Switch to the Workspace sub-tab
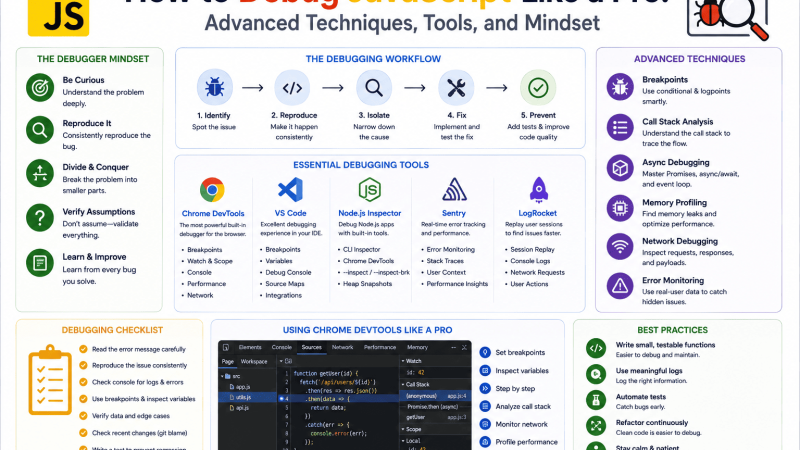 point(254,361)
